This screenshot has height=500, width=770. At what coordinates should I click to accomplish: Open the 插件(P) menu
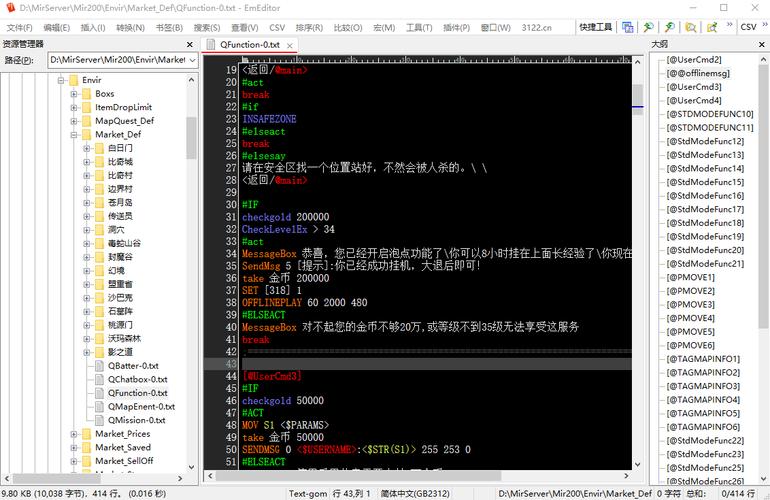click(456, 28)
